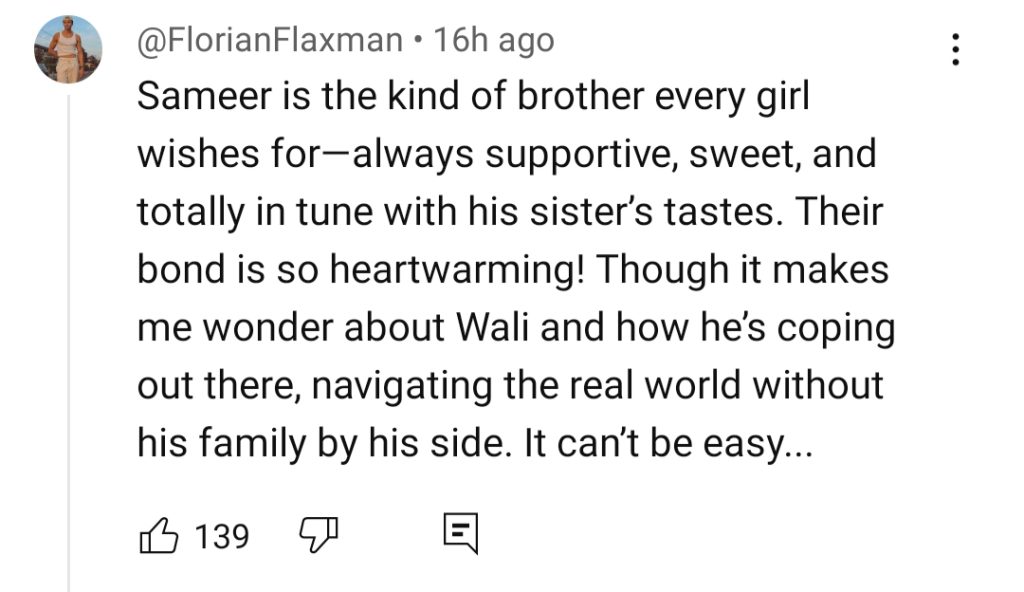Open the @FlorianFlaxman channel link

click(269, 40)
